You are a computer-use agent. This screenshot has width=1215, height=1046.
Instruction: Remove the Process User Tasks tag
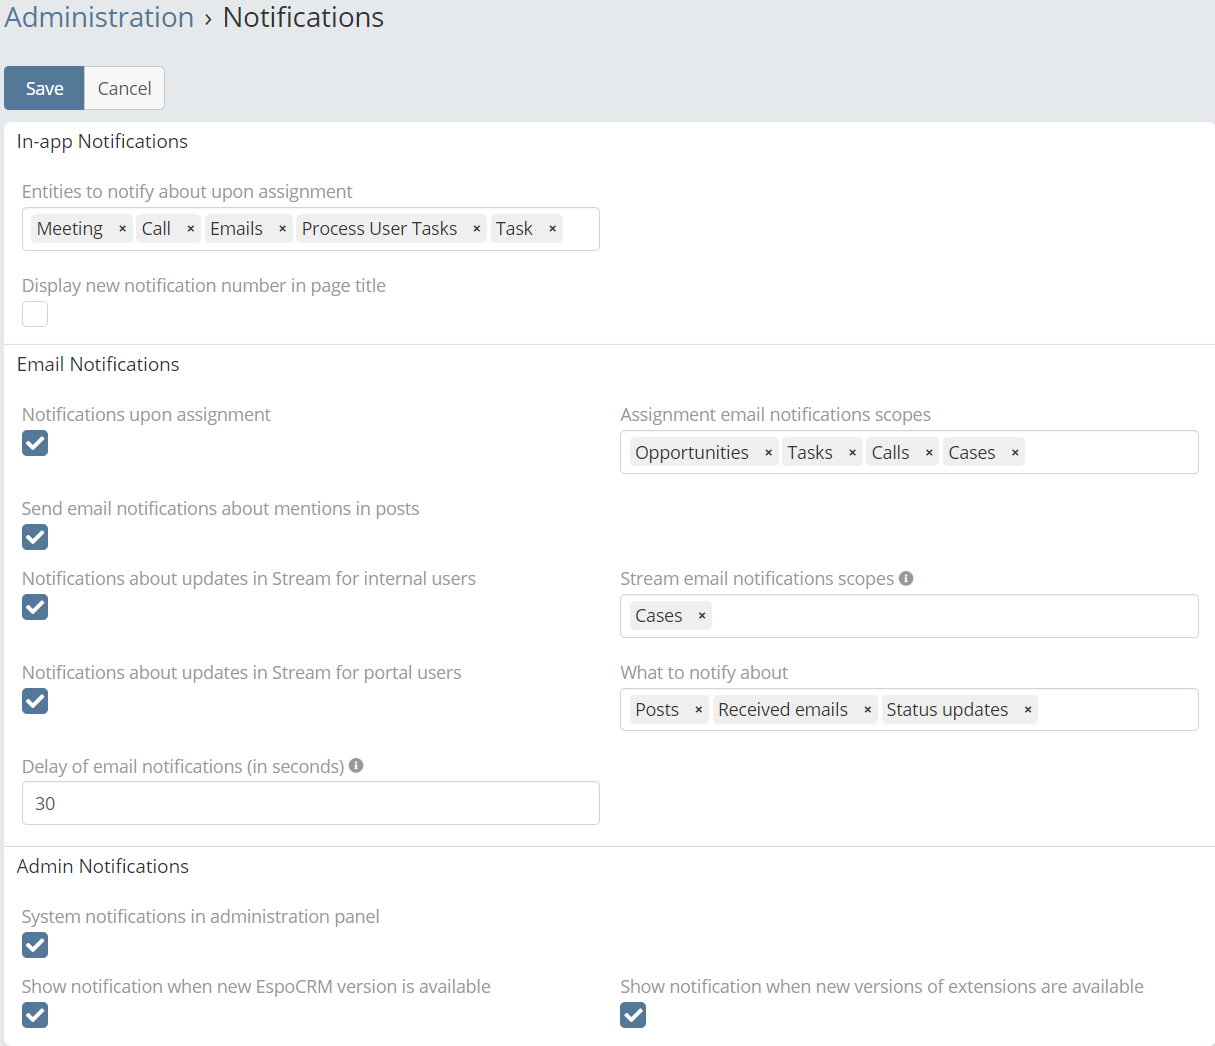point(476,229)
